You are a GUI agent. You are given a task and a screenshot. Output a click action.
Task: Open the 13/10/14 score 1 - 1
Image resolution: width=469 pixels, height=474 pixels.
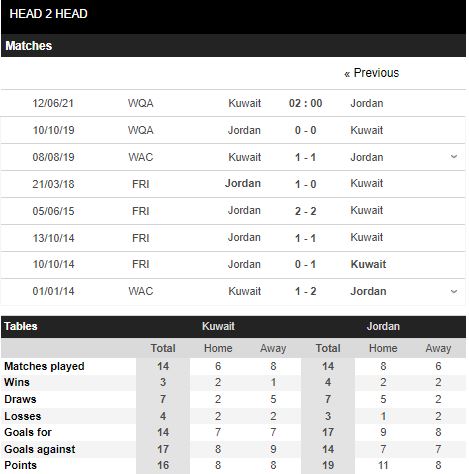click(305, 238)
